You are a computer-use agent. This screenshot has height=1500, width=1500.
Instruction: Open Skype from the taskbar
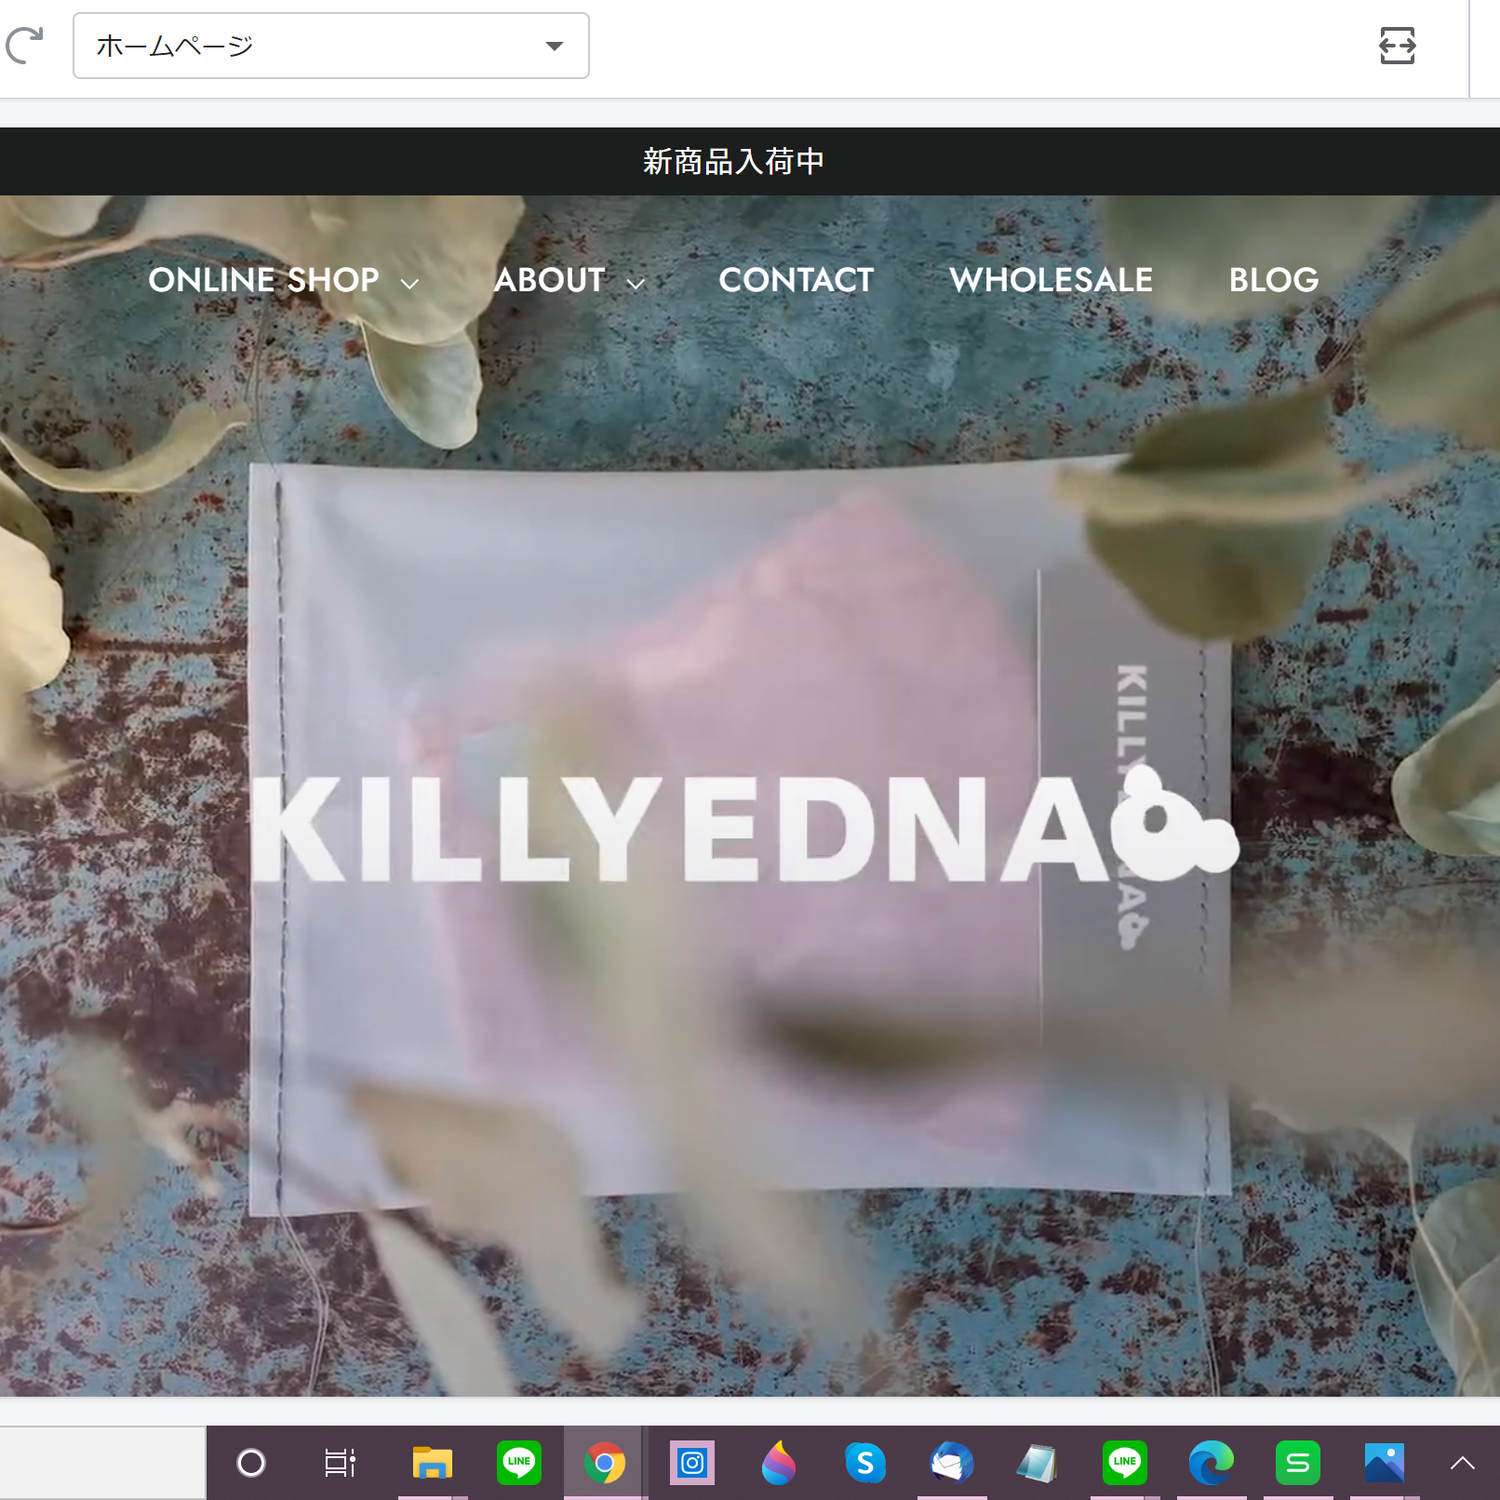866,1463
